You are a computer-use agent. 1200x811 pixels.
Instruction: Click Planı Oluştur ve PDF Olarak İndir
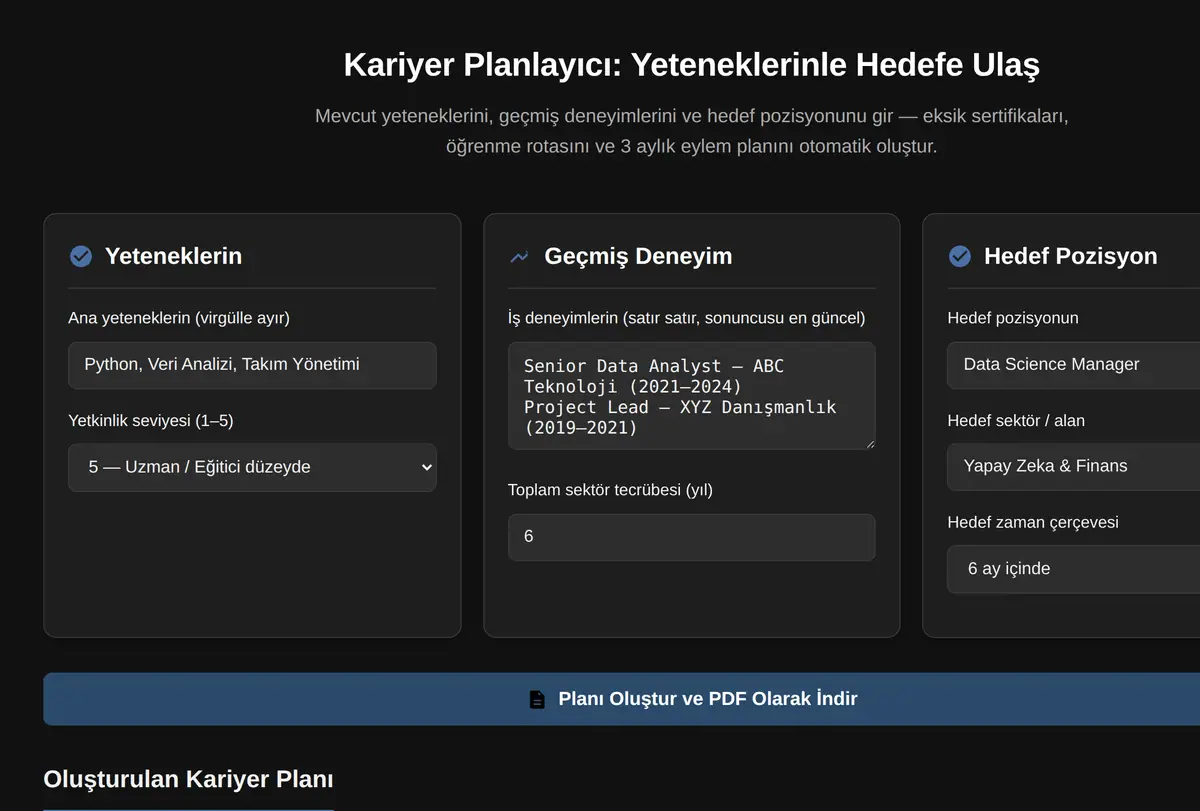[622, 699]
